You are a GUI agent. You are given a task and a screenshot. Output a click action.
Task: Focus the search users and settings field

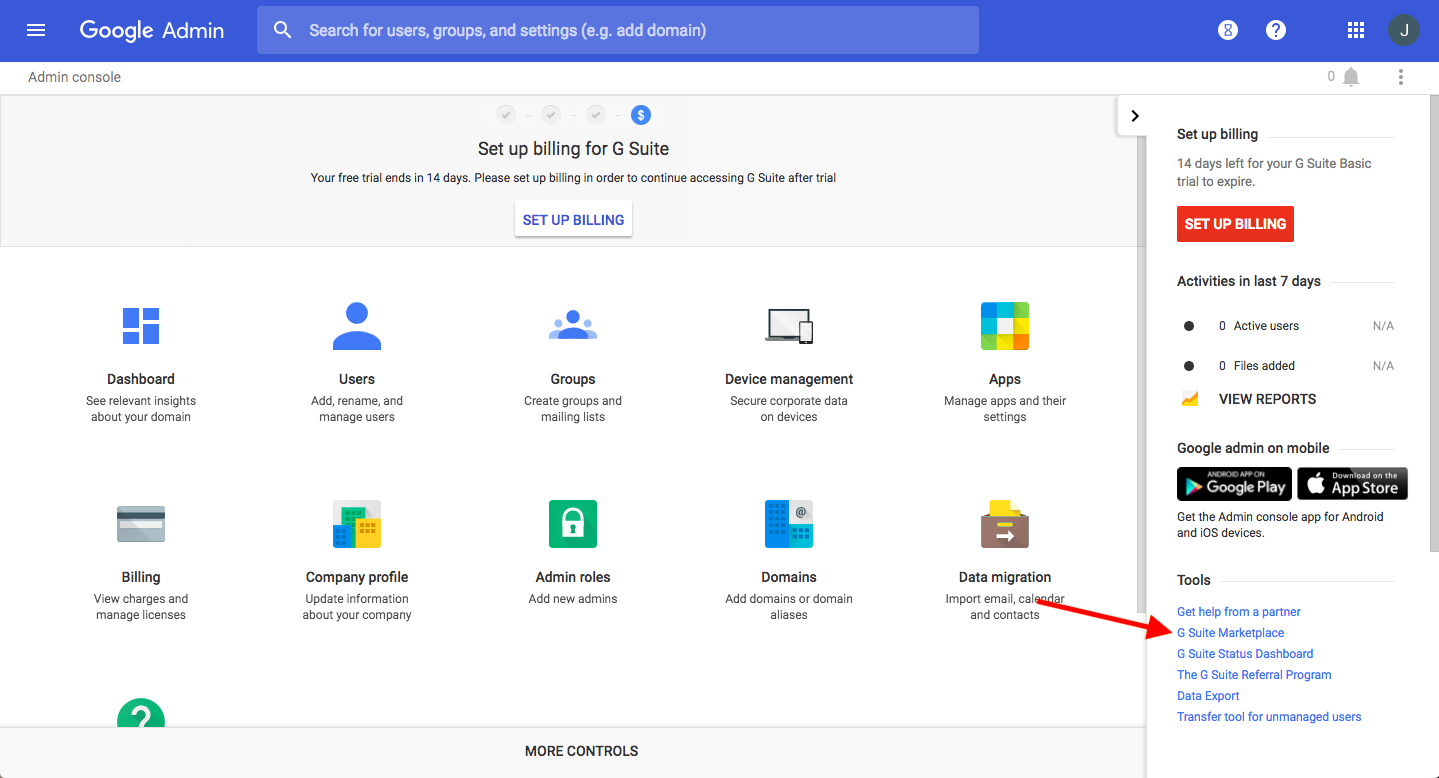(x=618, y=30)
